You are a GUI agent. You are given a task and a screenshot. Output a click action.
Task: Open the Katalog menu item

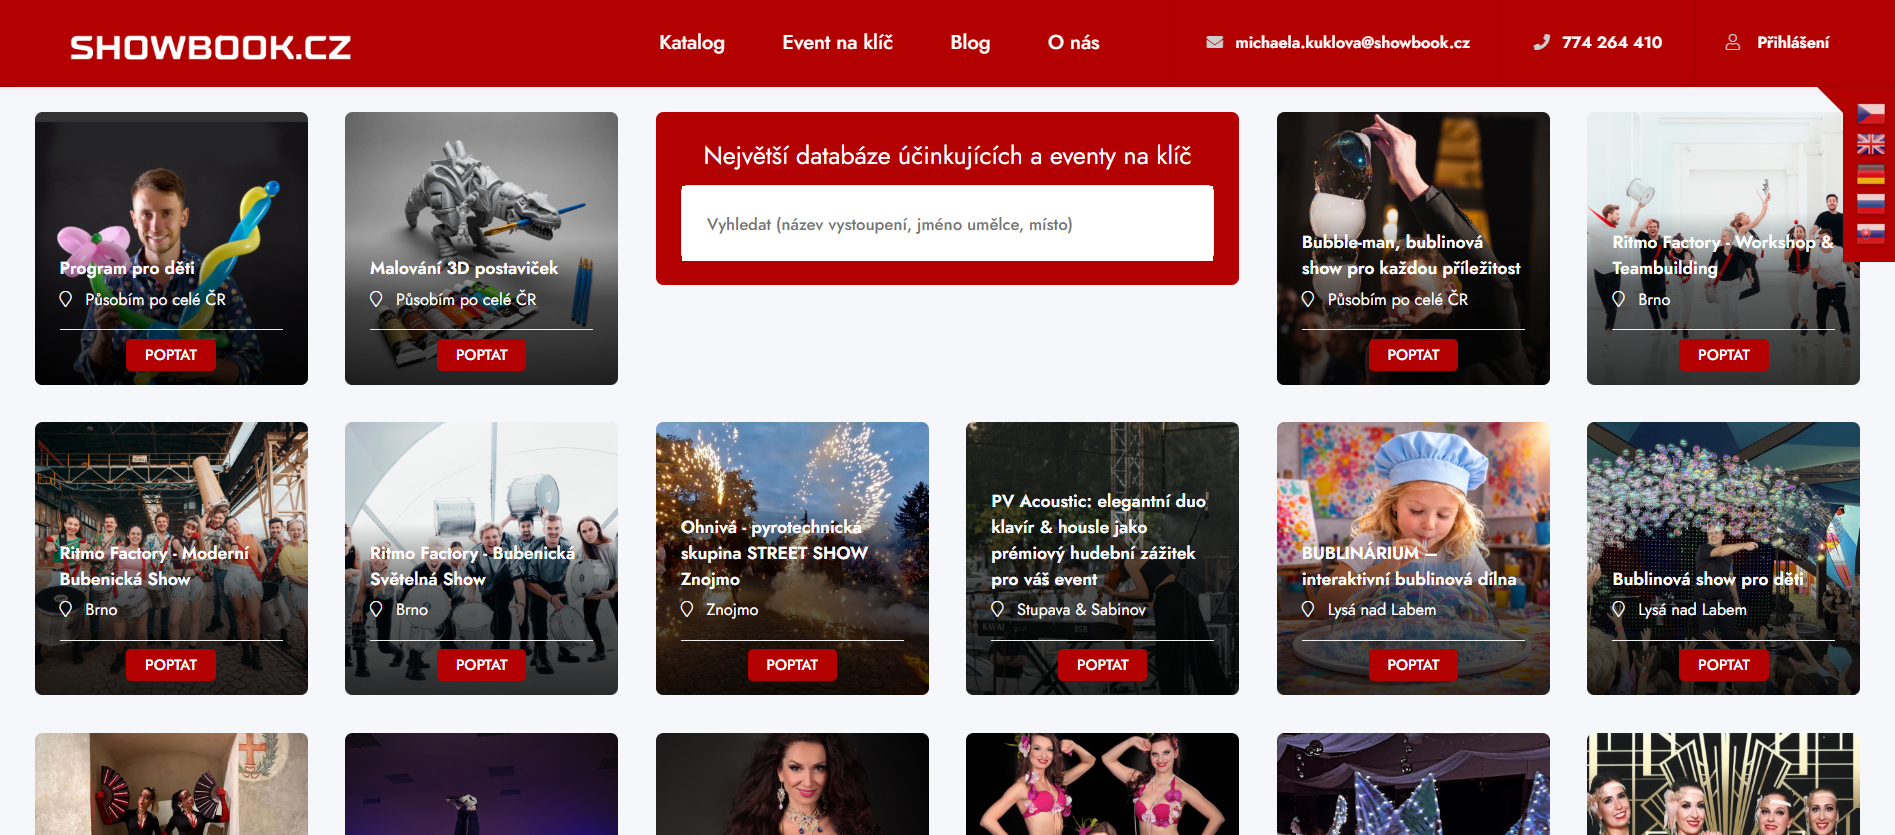point(692,42)
